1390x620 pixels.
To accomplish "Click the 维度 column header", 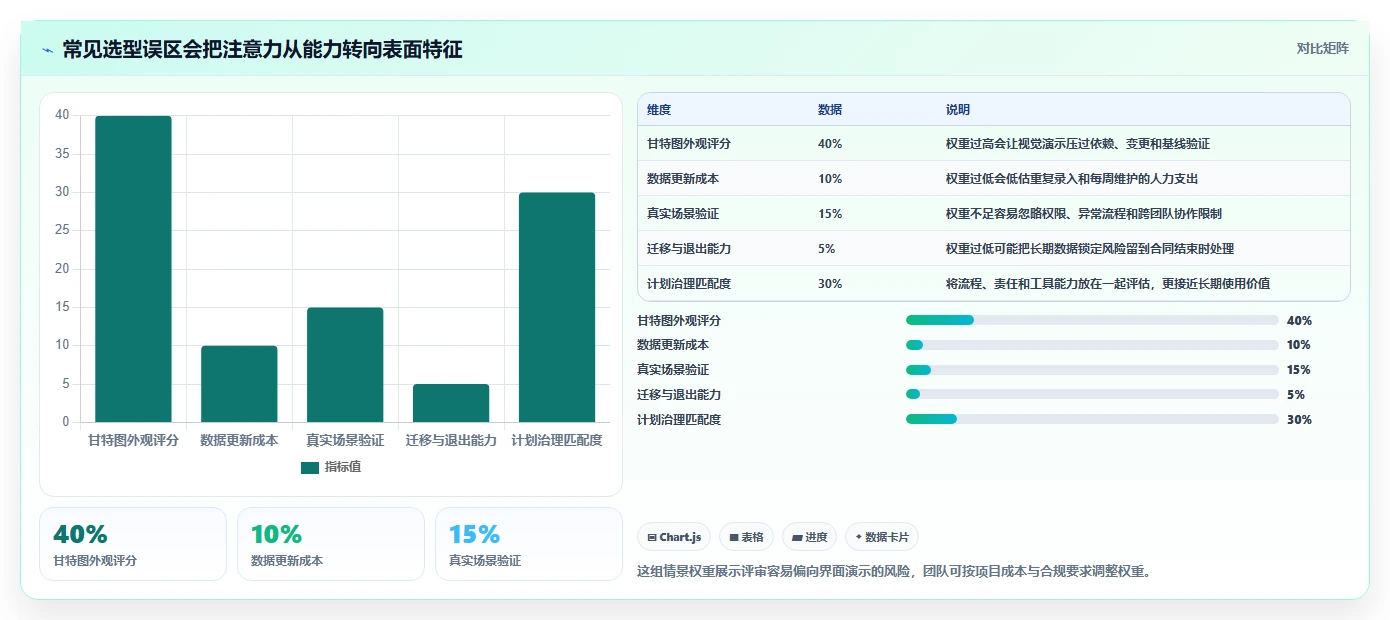I will (x=659, y=110).
